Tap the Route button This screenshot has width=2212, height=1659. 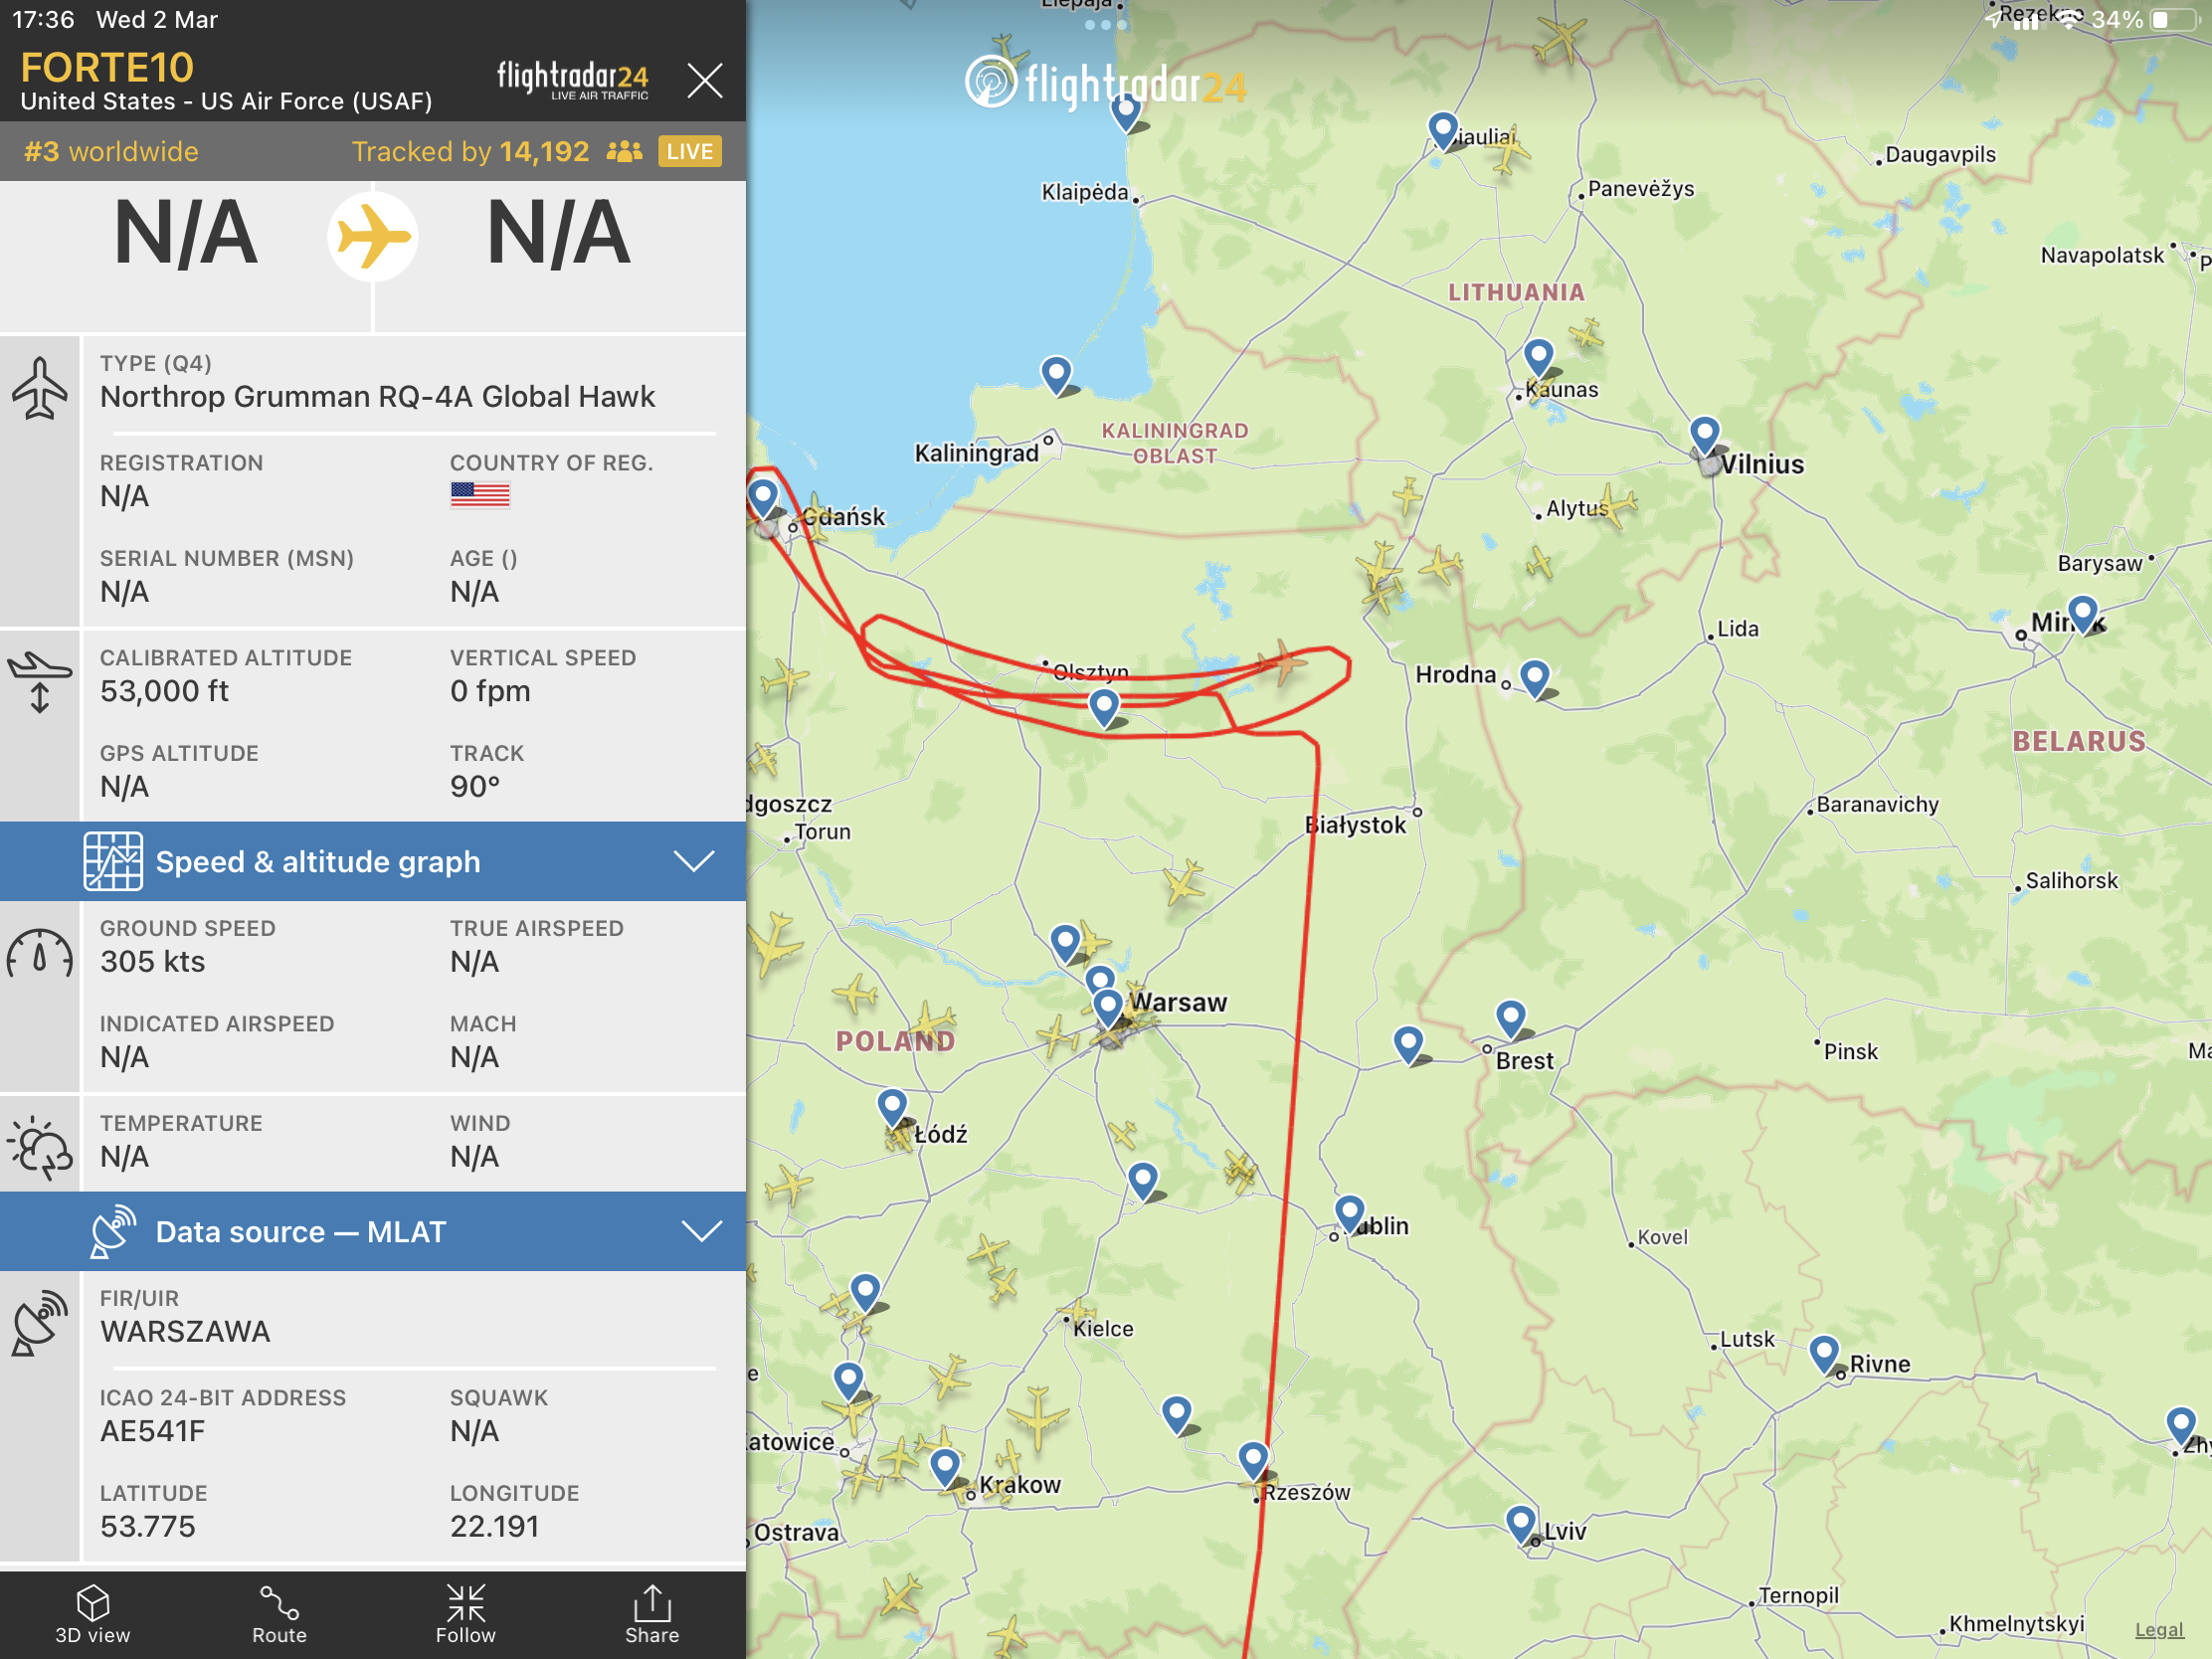point(279,1614)
